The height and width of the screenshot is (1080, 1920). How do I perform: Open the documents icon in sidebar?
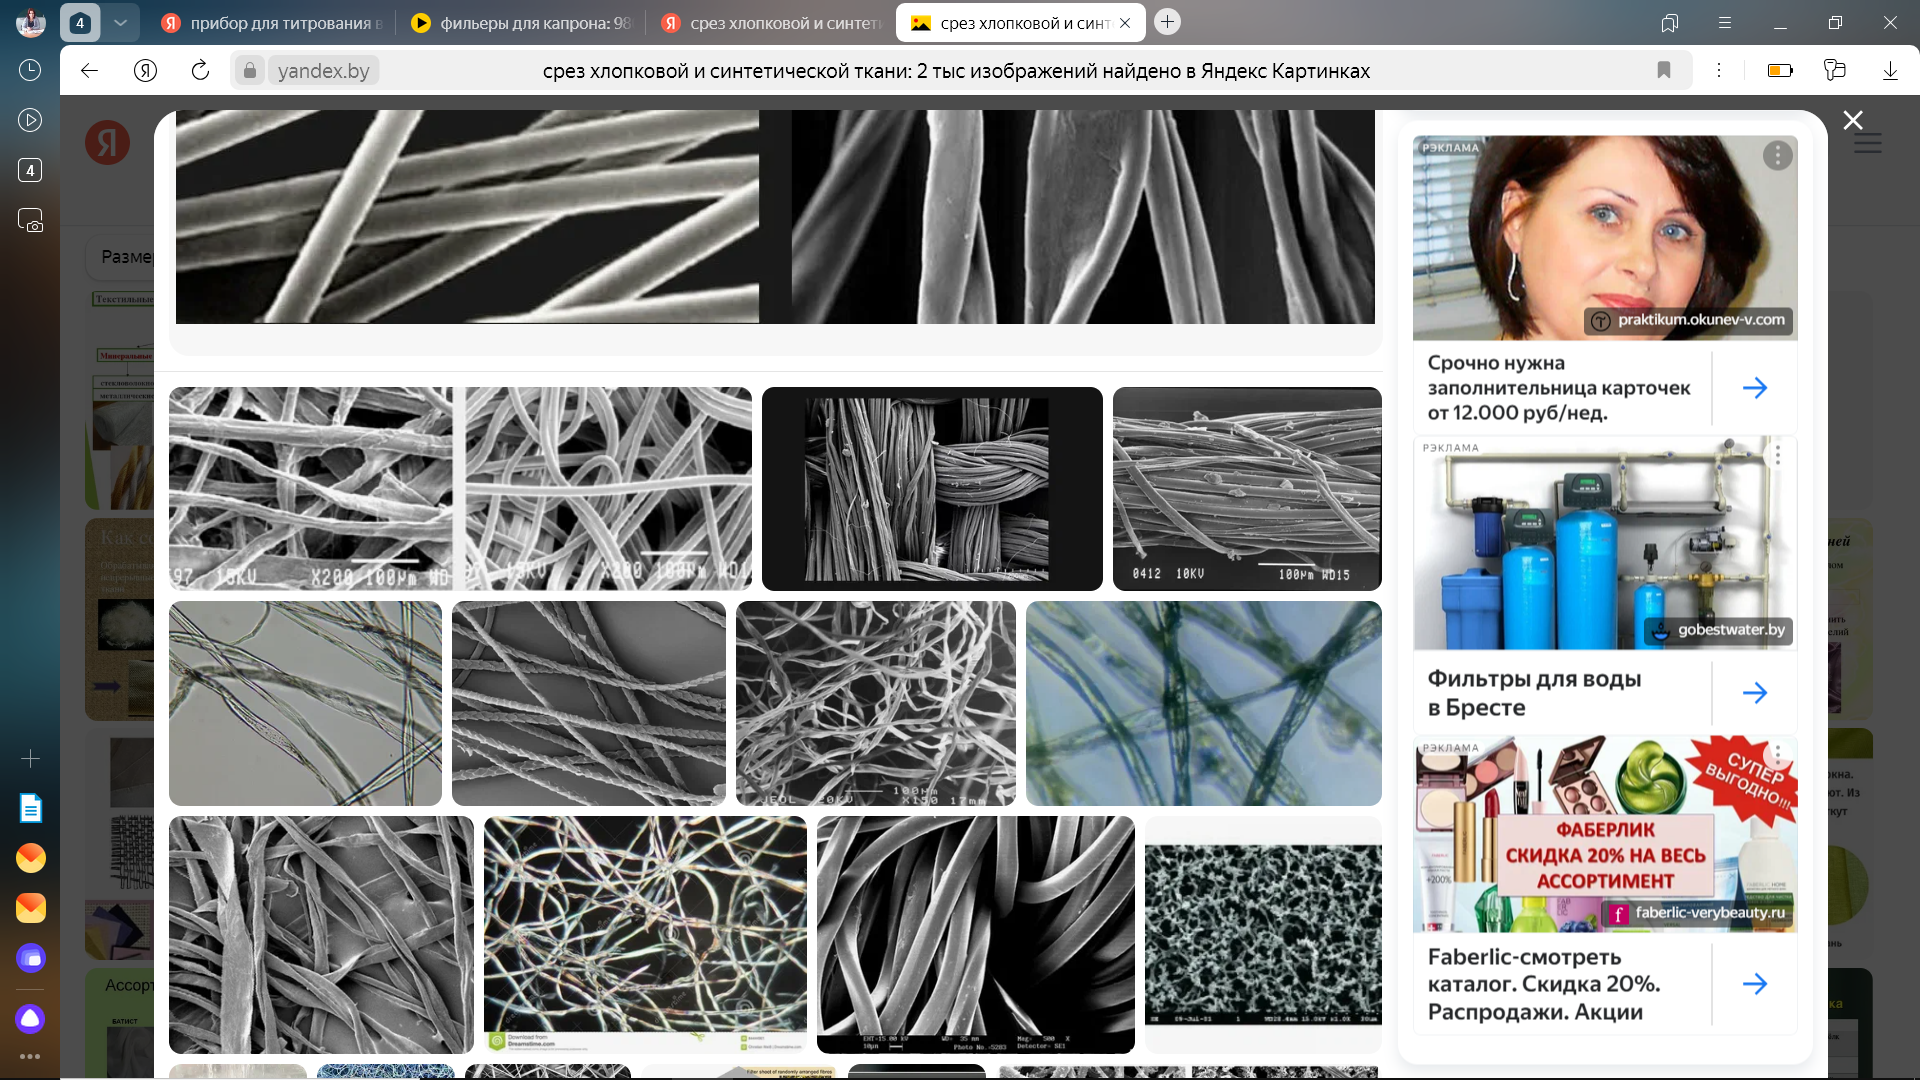click(x=30, y=808)
